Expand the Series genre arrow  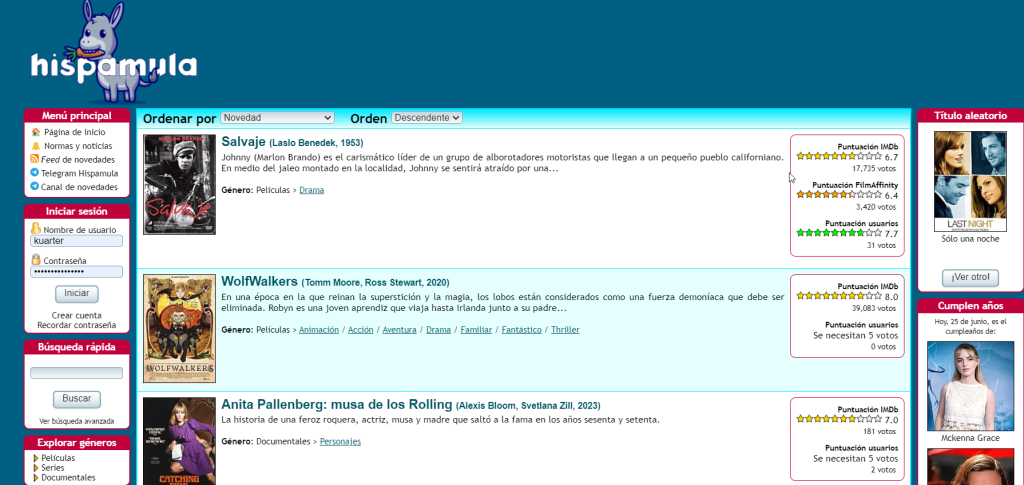36,468
